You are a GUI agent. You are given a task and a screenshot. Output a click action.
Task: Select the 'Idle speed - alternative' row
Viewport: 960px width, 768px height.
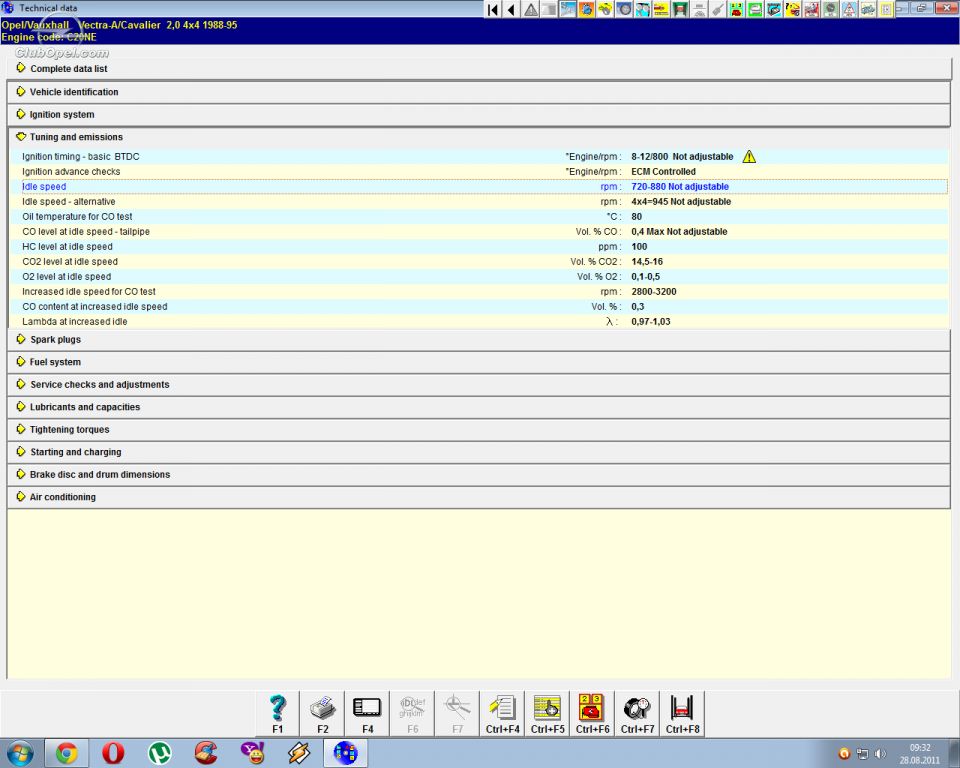[x=480, y=201]
